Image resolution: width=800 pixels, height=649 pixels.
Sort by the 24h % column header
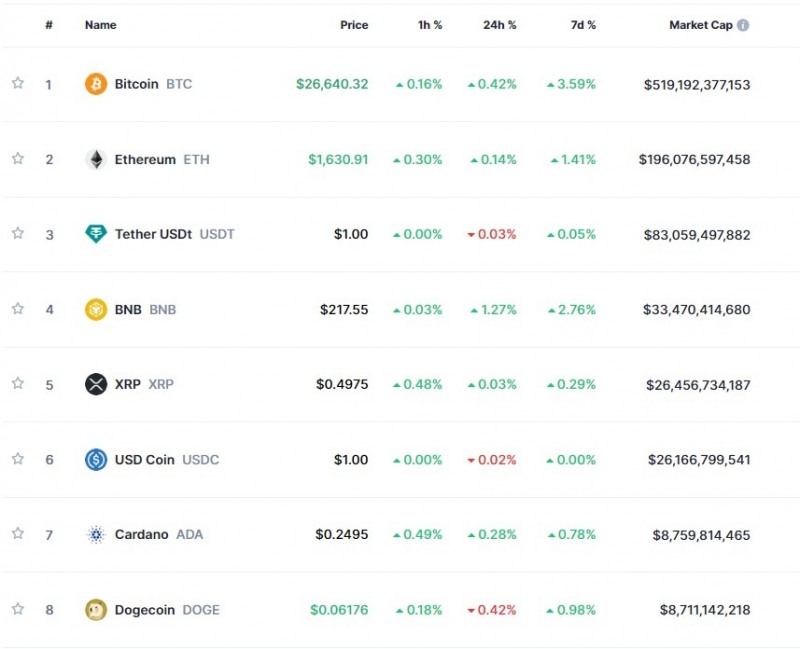pyautogui.click(x=501, y=25)
